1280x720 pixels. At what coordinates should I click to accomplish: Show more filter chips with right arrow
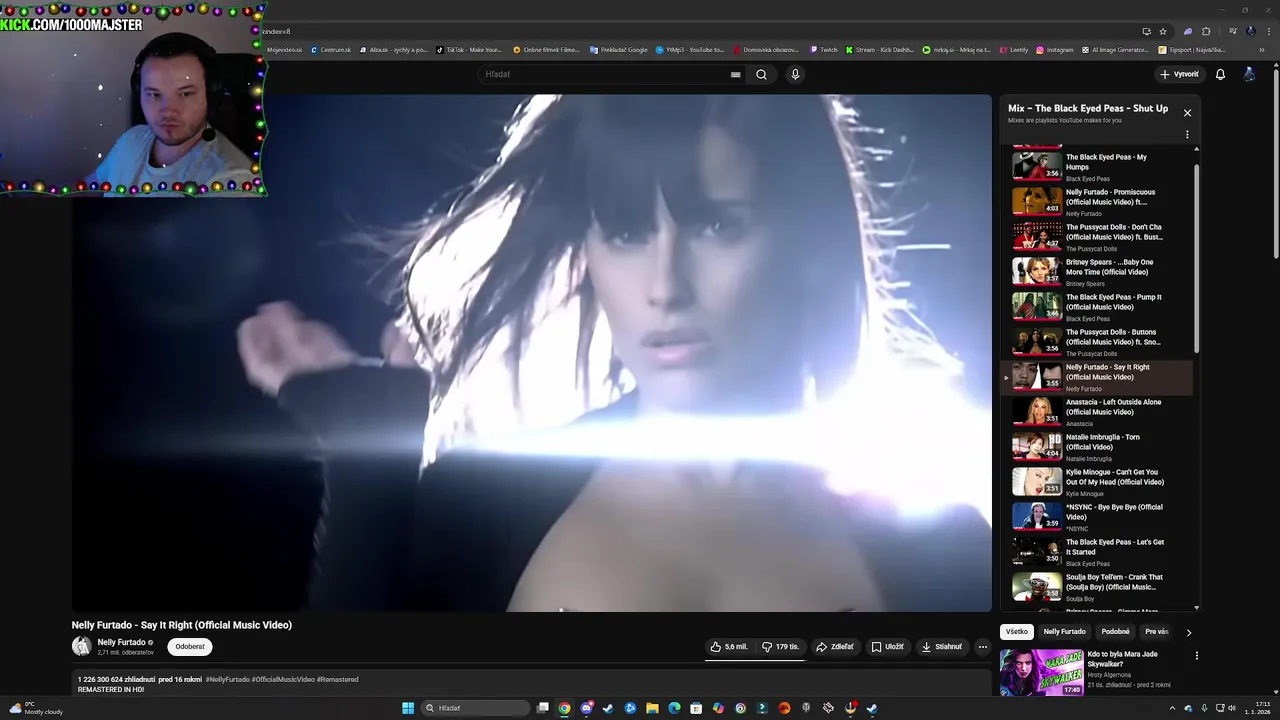[1188, 632]
